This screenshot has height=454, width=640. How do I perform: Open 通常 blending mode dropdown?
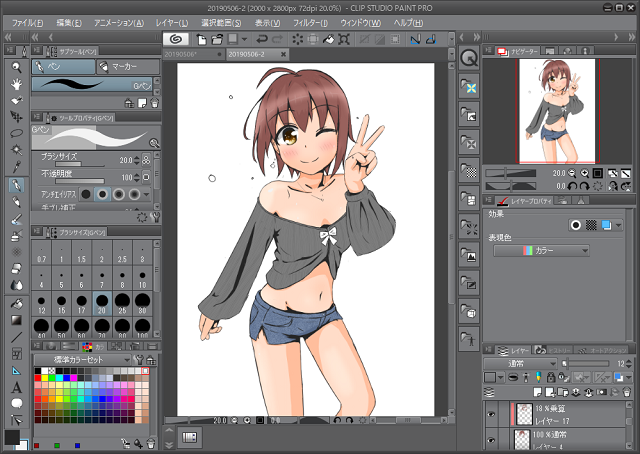[x=520, y=363]
